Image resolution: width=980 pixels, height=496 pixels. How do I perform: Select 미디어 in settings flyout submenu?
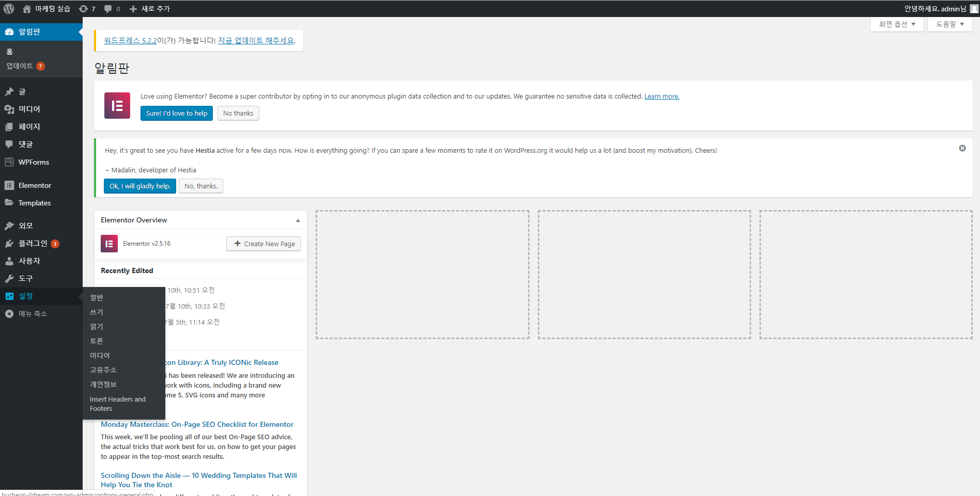[x=100, y=355]
